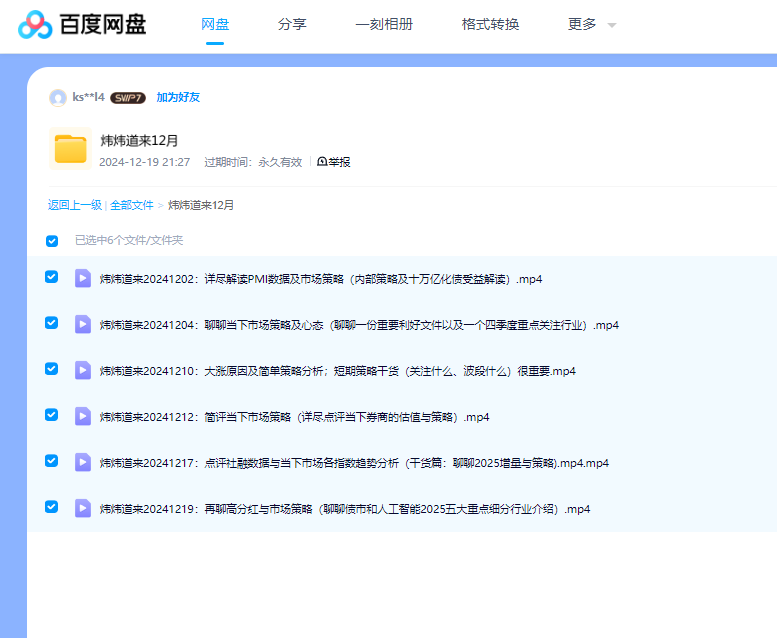Click video icon of the 20241210 file
The width and height of the screenshot is (777, 638).
point(83,370)
